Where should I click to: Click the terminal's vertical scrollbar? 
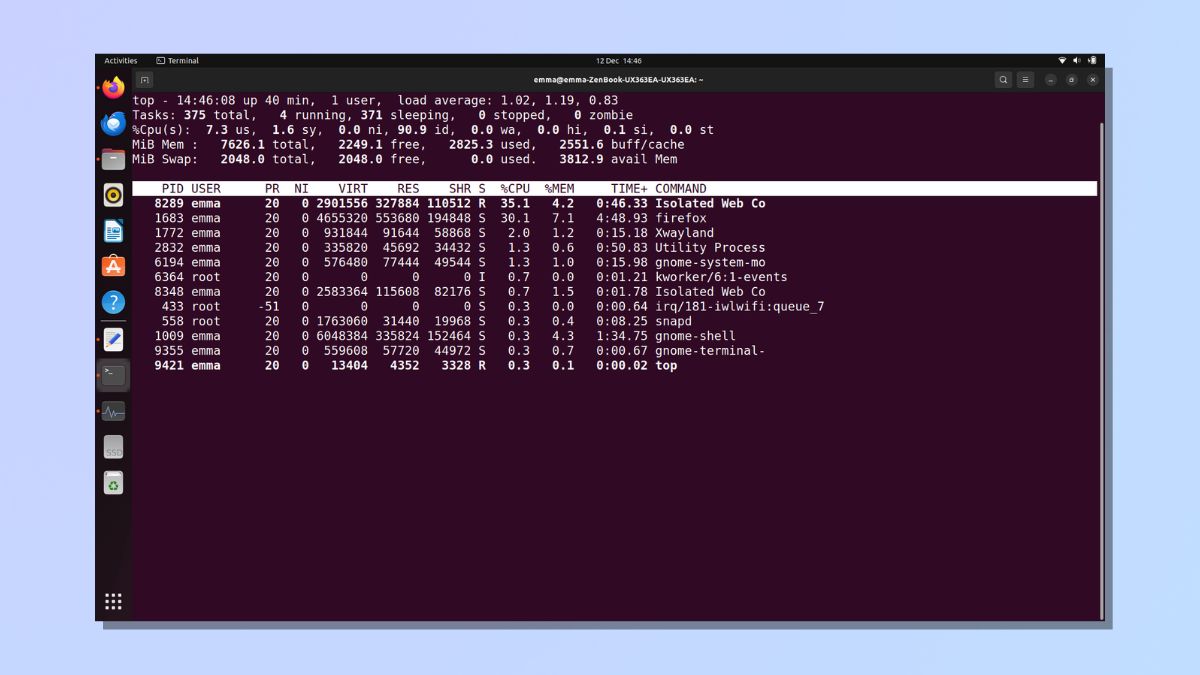(1101, 370)
